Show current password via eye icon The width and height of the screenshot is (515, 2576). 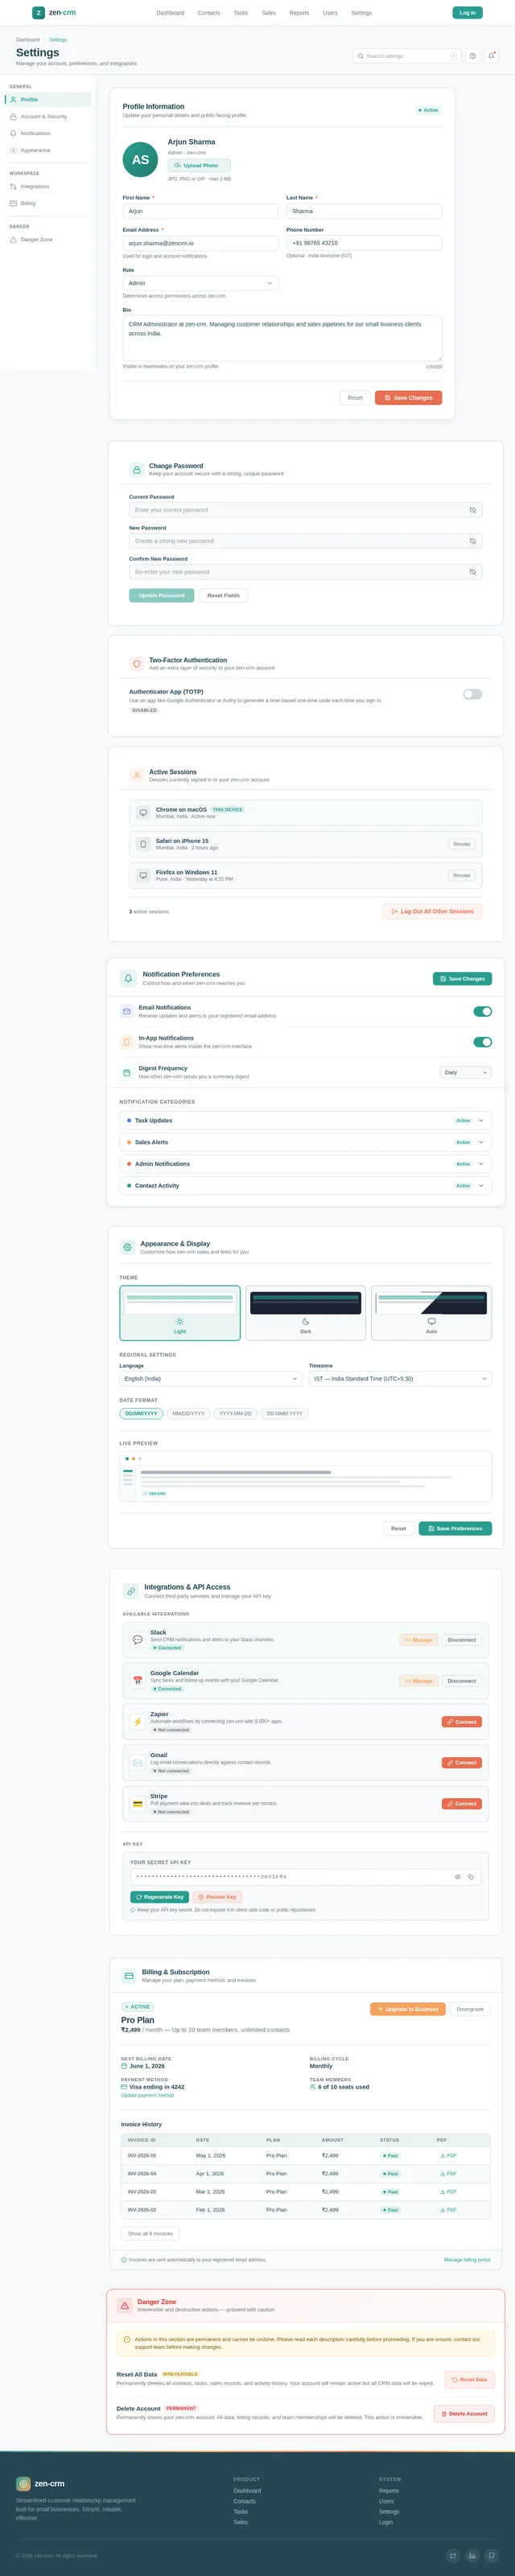tap(473, 510)
